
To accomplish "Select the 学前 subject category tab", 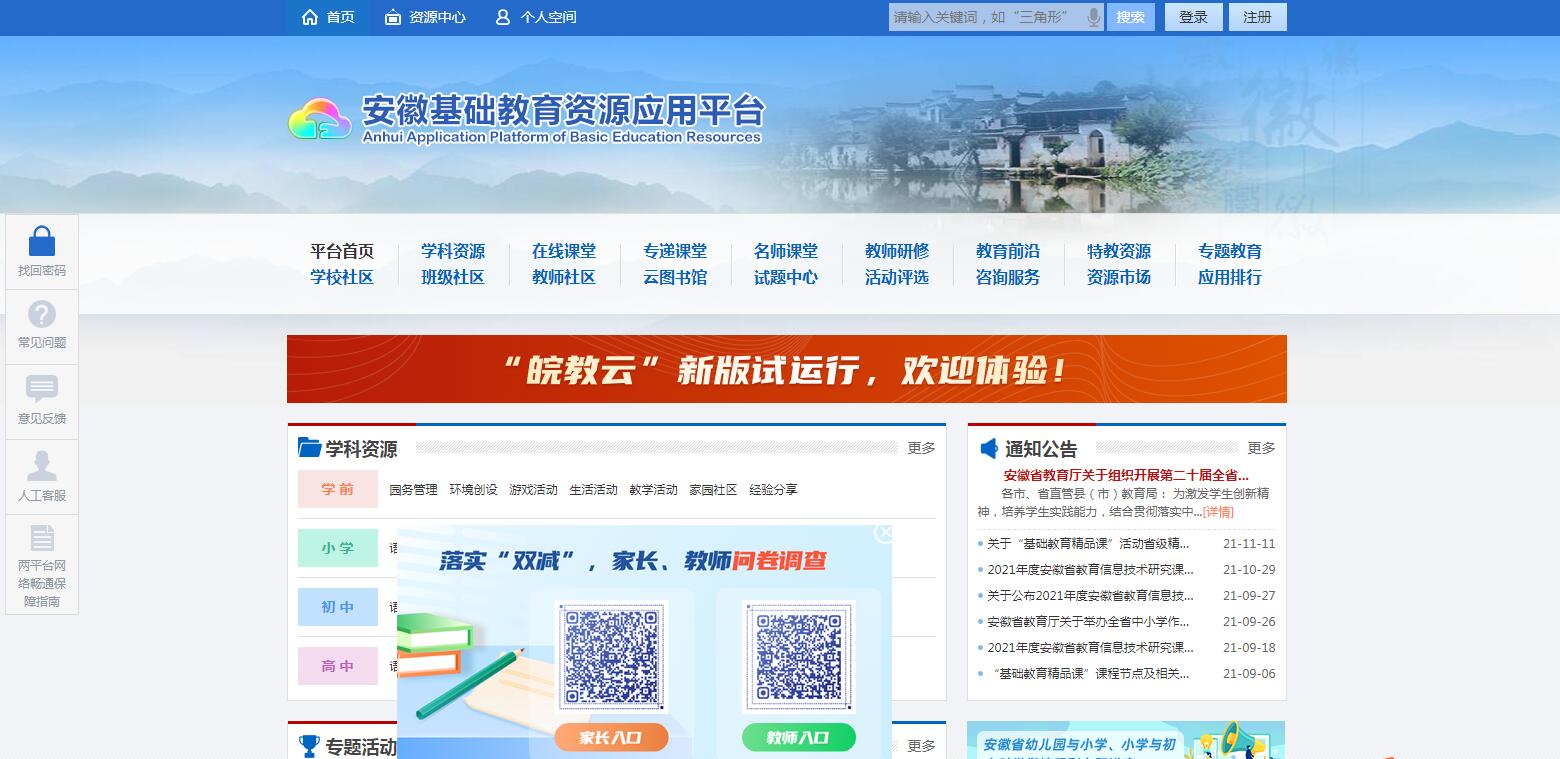I will pyautogui.click(x=338, y=489).
